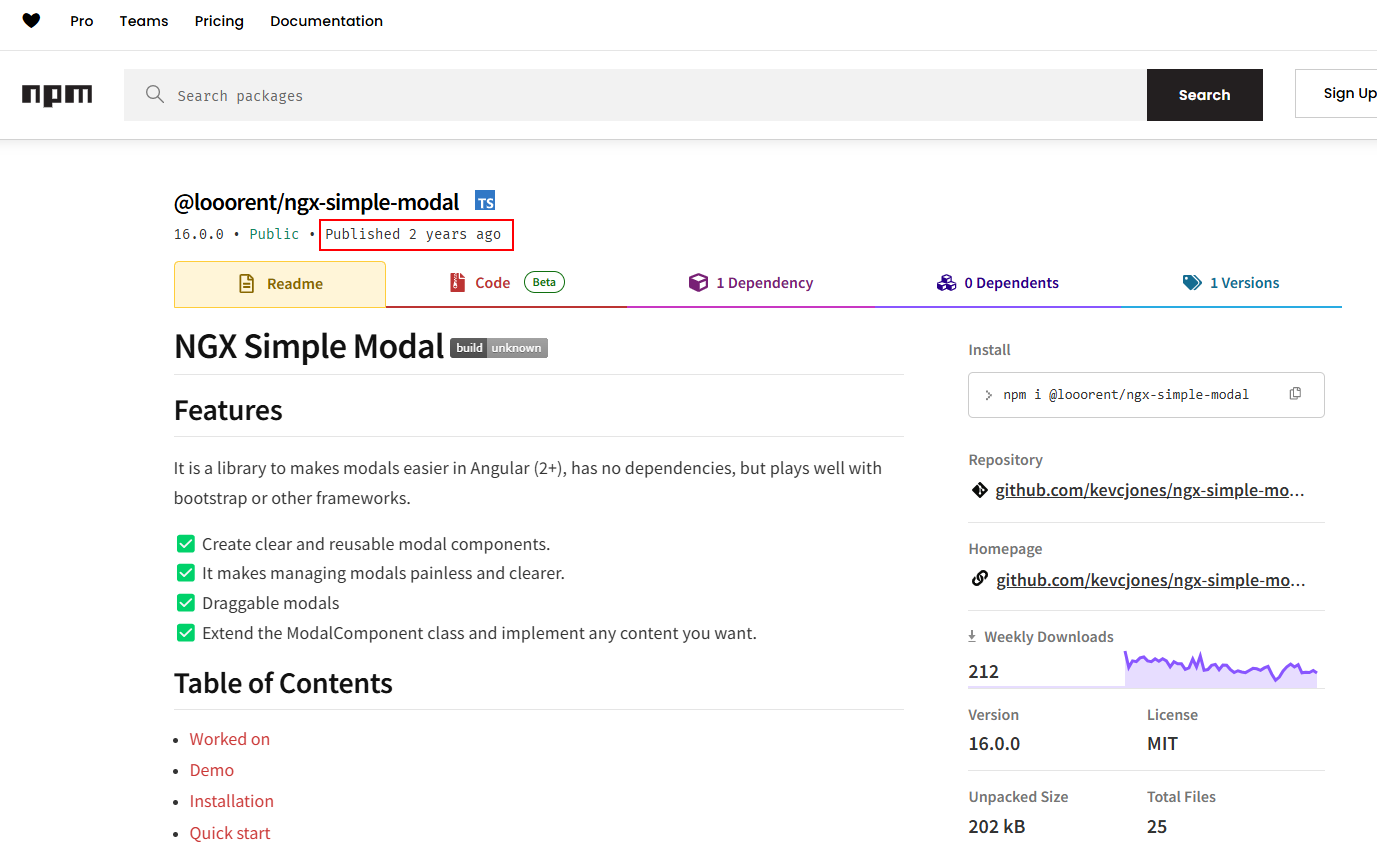Click the green check beside Draggable modals
This screenshot has height=849, width=1377.
[185, 603]
